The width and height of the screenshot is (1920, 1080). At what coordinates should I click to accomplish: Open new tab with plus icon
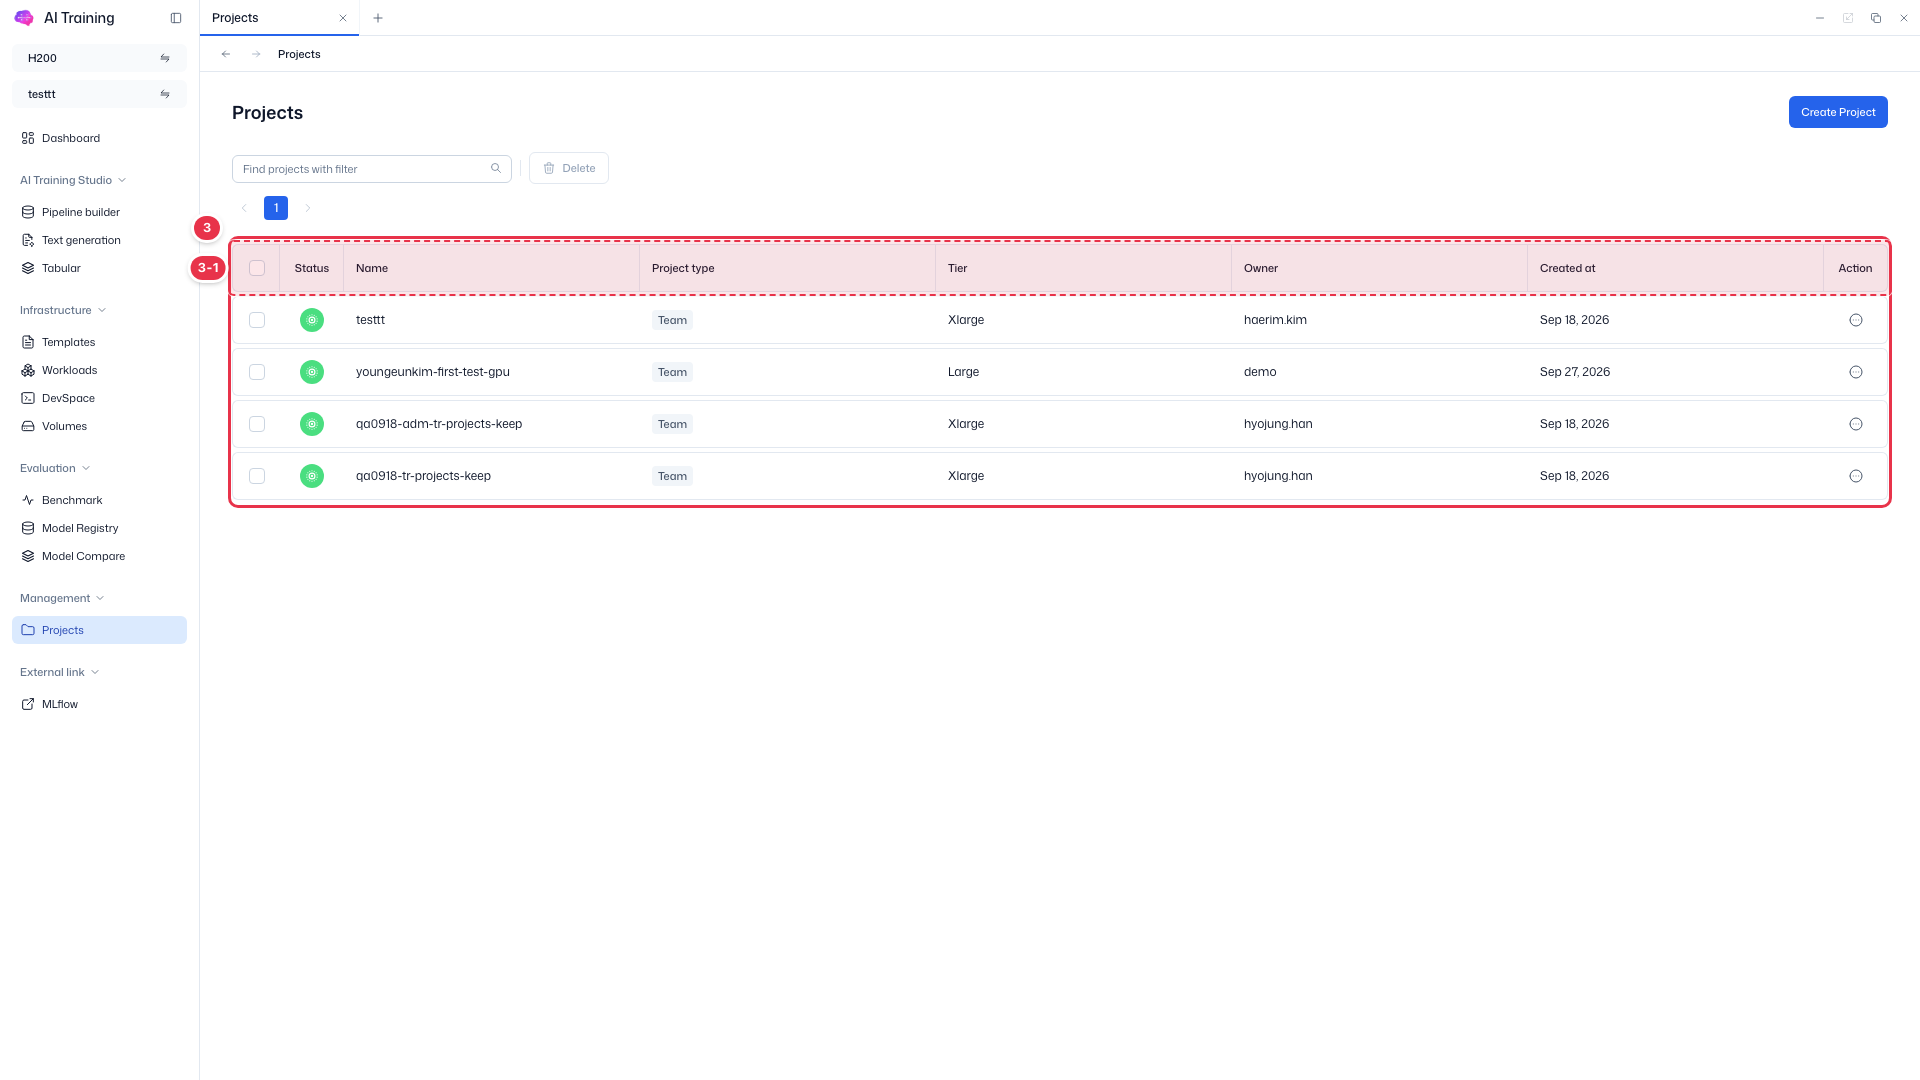[x=378, y=18]
